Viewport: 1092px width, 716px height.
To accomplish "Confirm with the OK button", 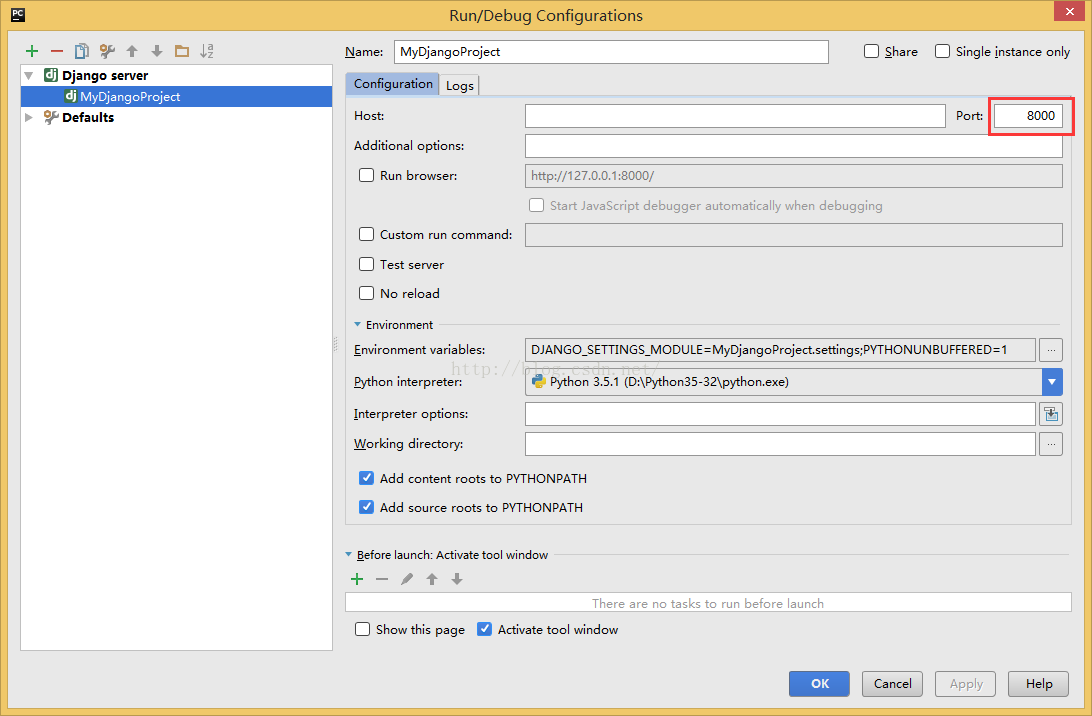I will coord(819,684).
